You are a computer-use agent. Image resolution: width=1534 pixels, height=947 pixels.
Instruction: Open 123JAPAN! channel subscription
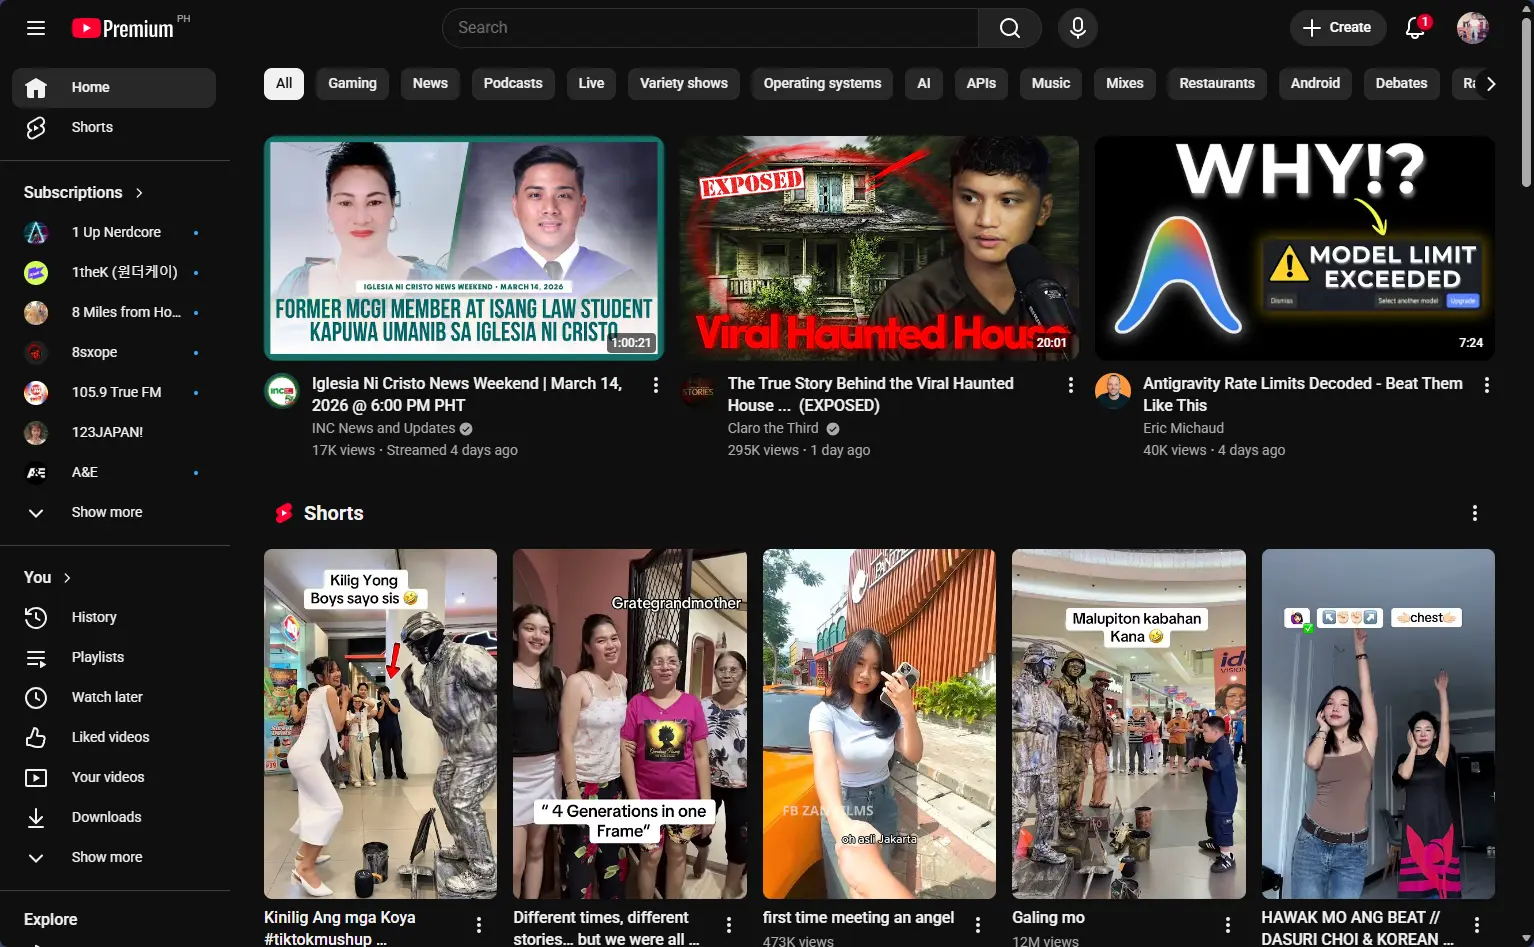pyautogui.click(x=114, y=432)
